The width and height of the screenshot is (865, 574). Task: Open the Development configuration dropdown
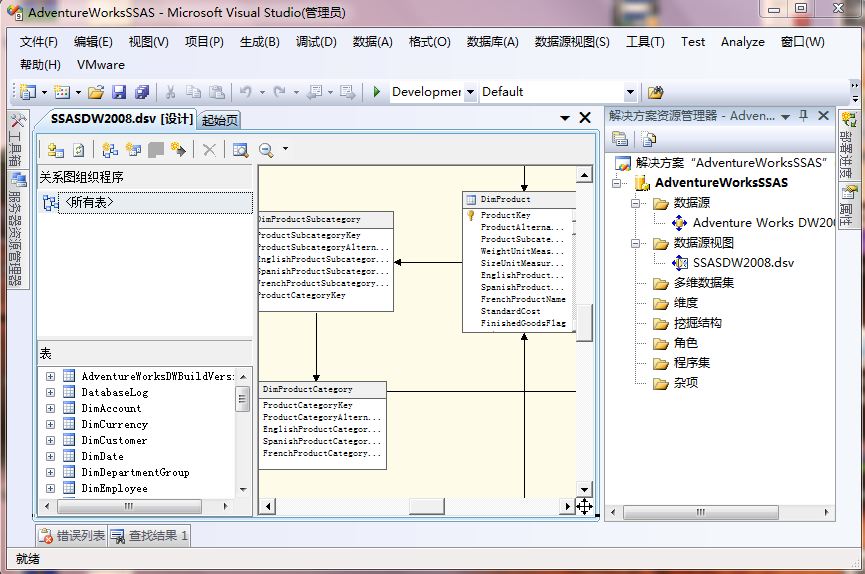(x=471, y=92)
